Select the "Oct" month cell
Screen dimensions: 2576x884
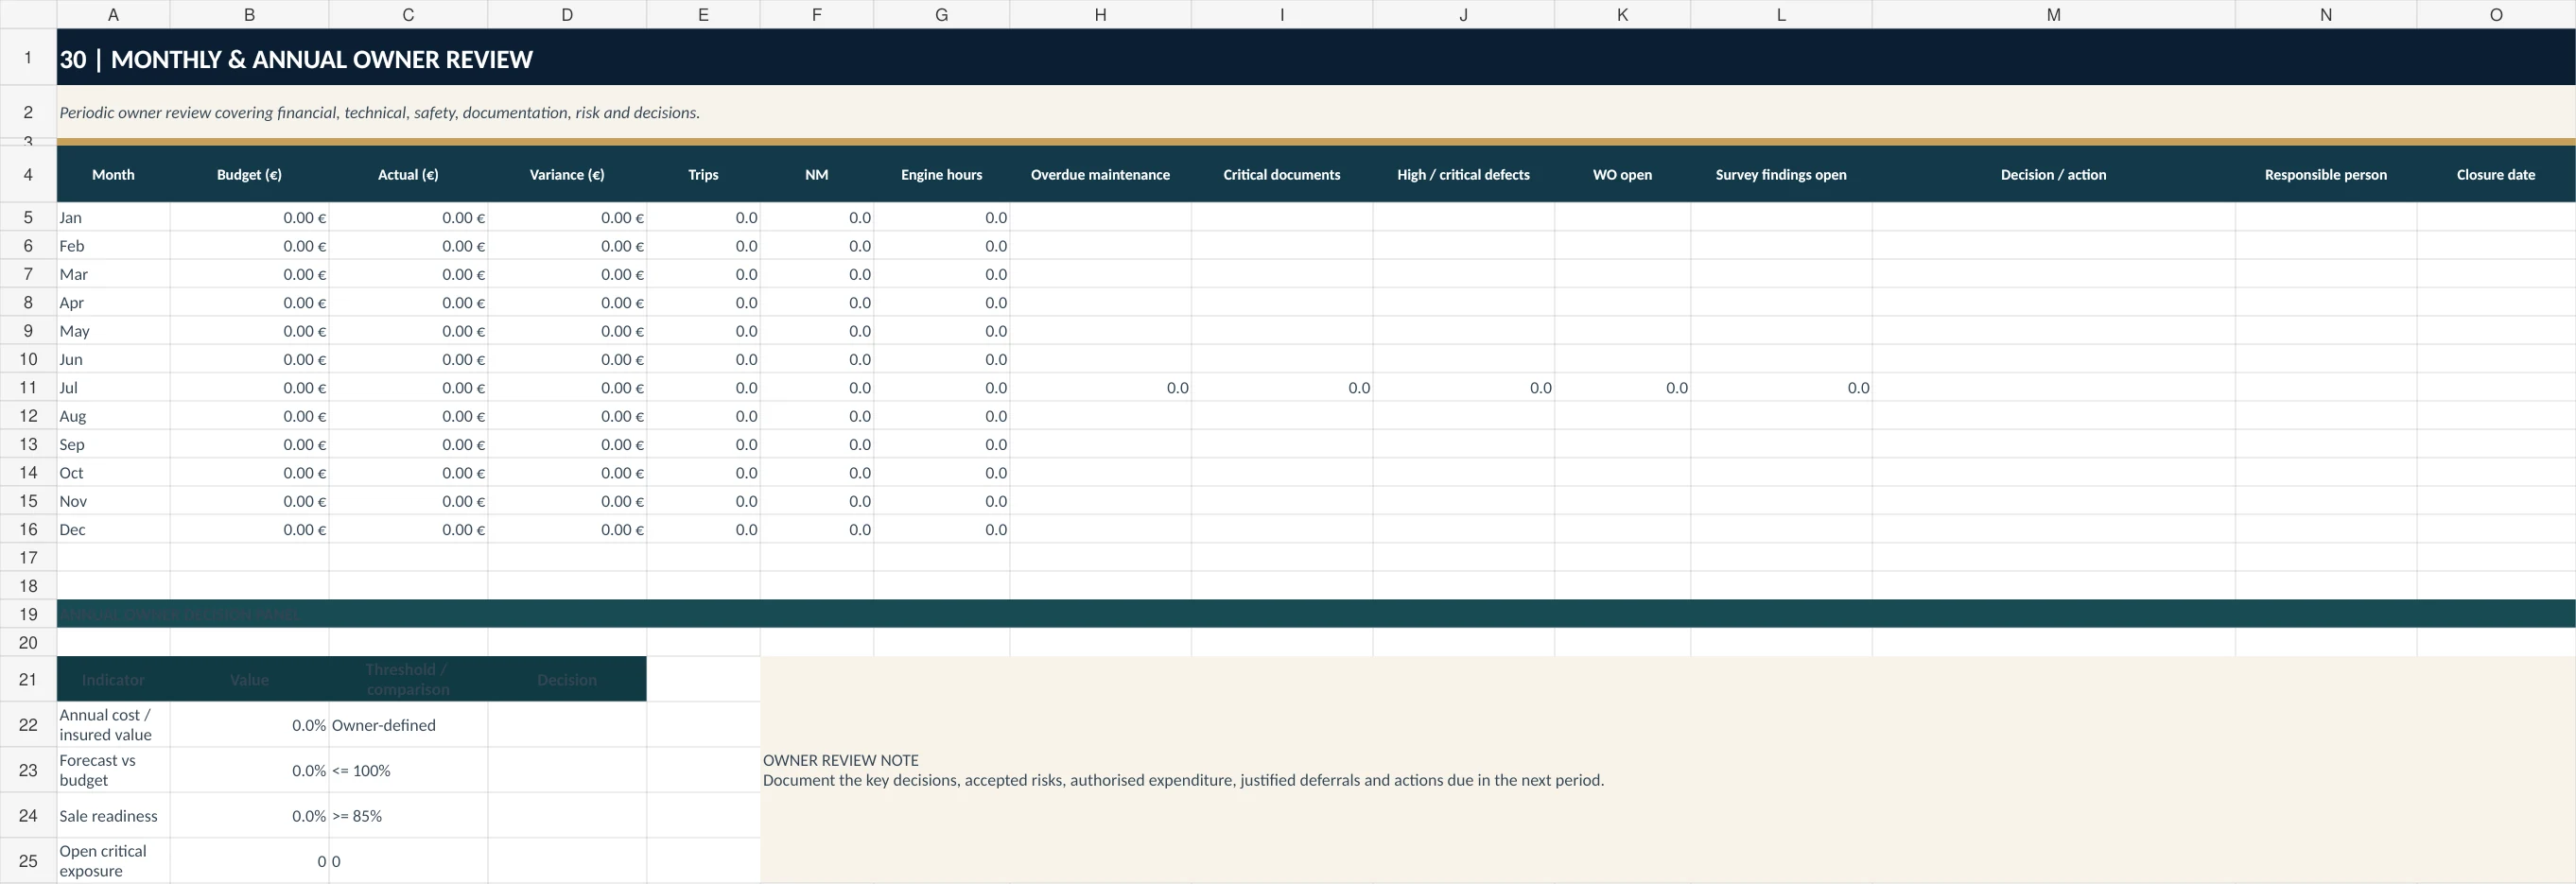pos(113,472)
